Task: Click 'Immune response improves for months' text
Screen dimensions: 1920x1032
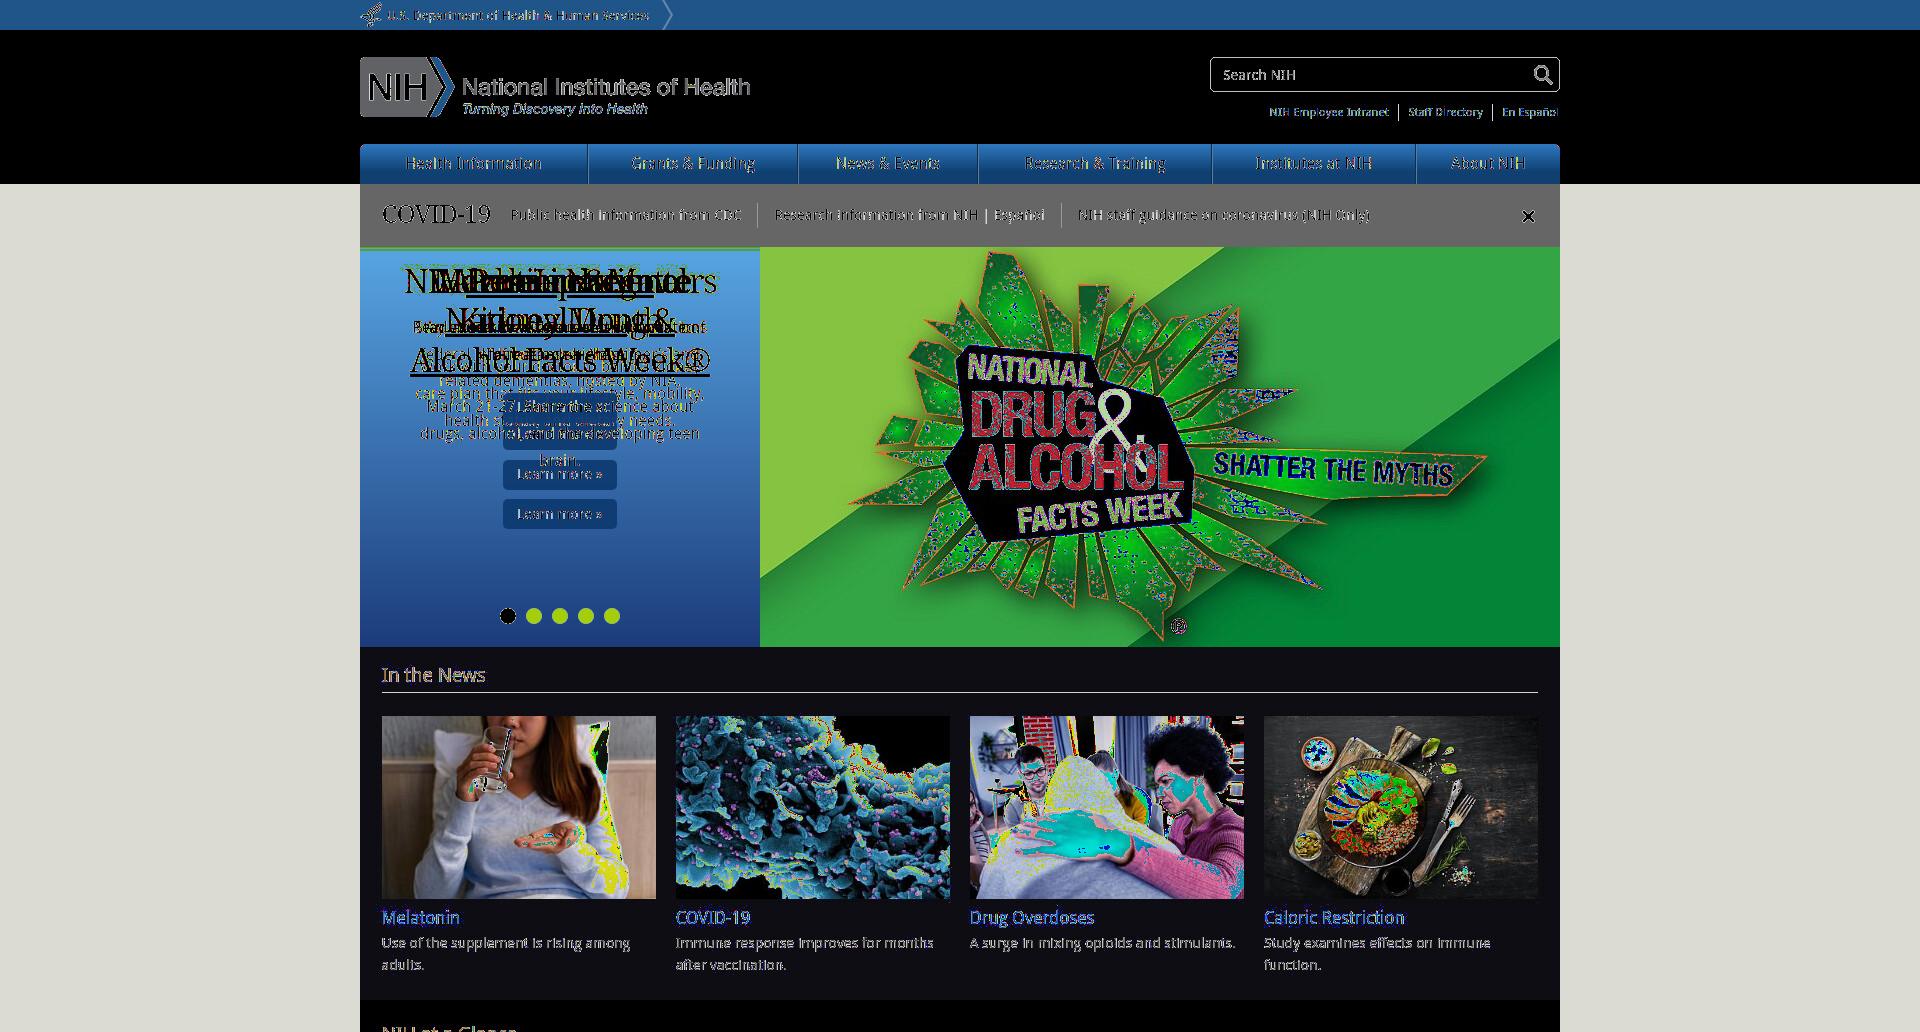Action: coord(805,954)
